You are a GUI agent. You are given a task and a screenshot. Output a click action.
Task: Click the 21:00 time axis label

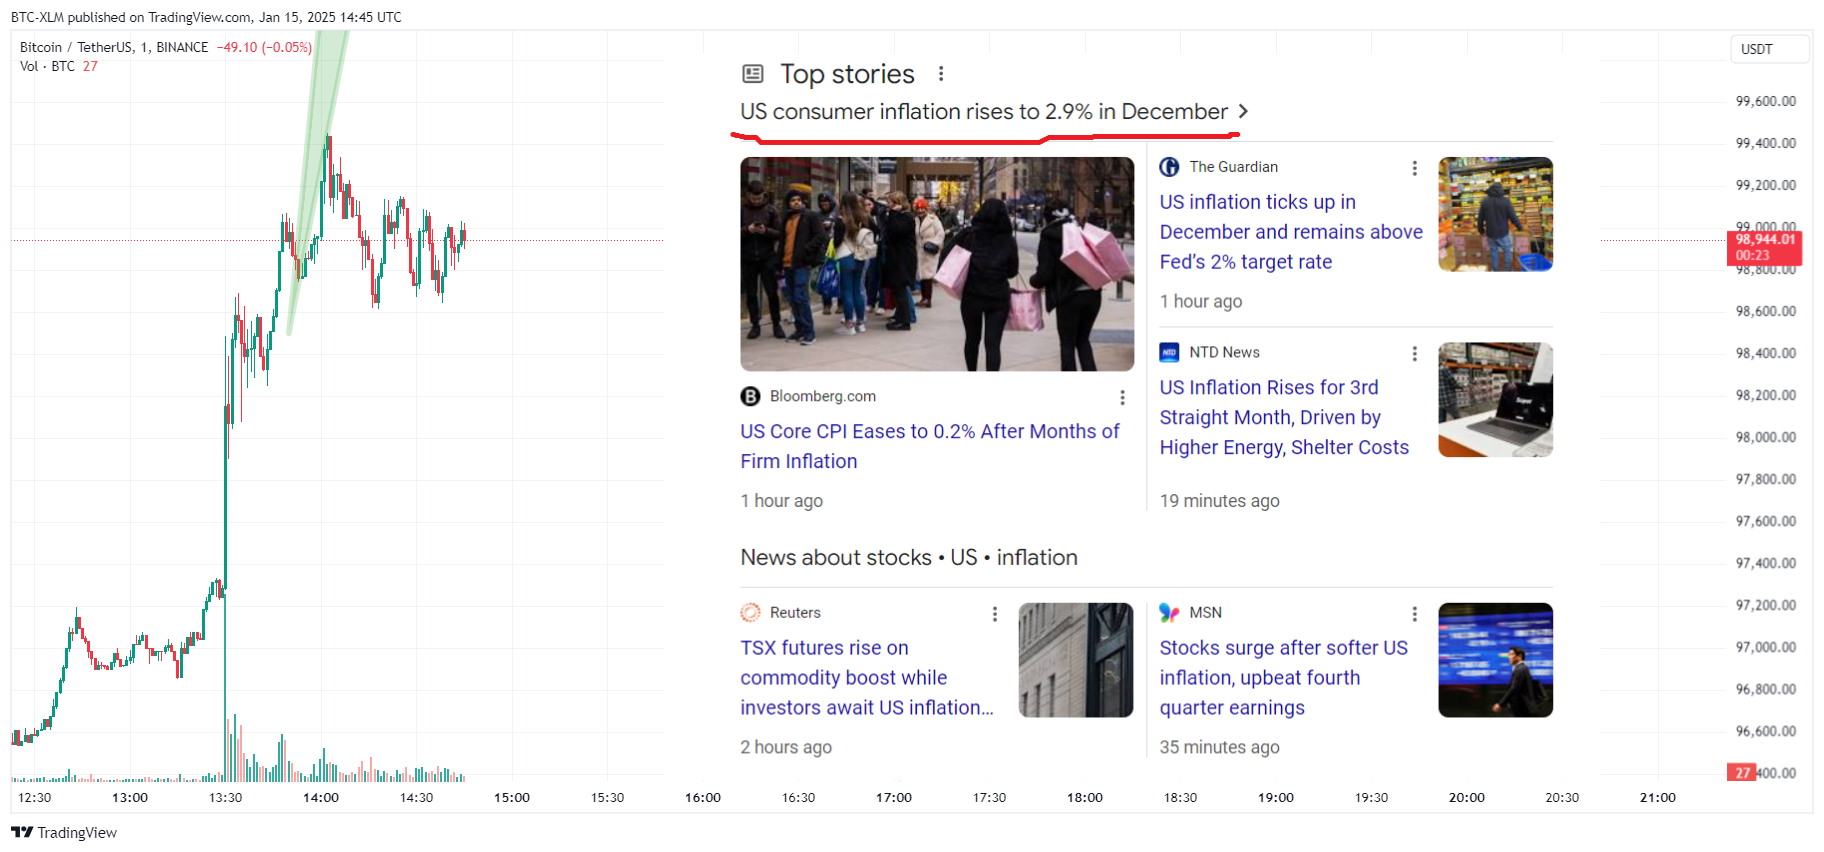coord(1658,797)
